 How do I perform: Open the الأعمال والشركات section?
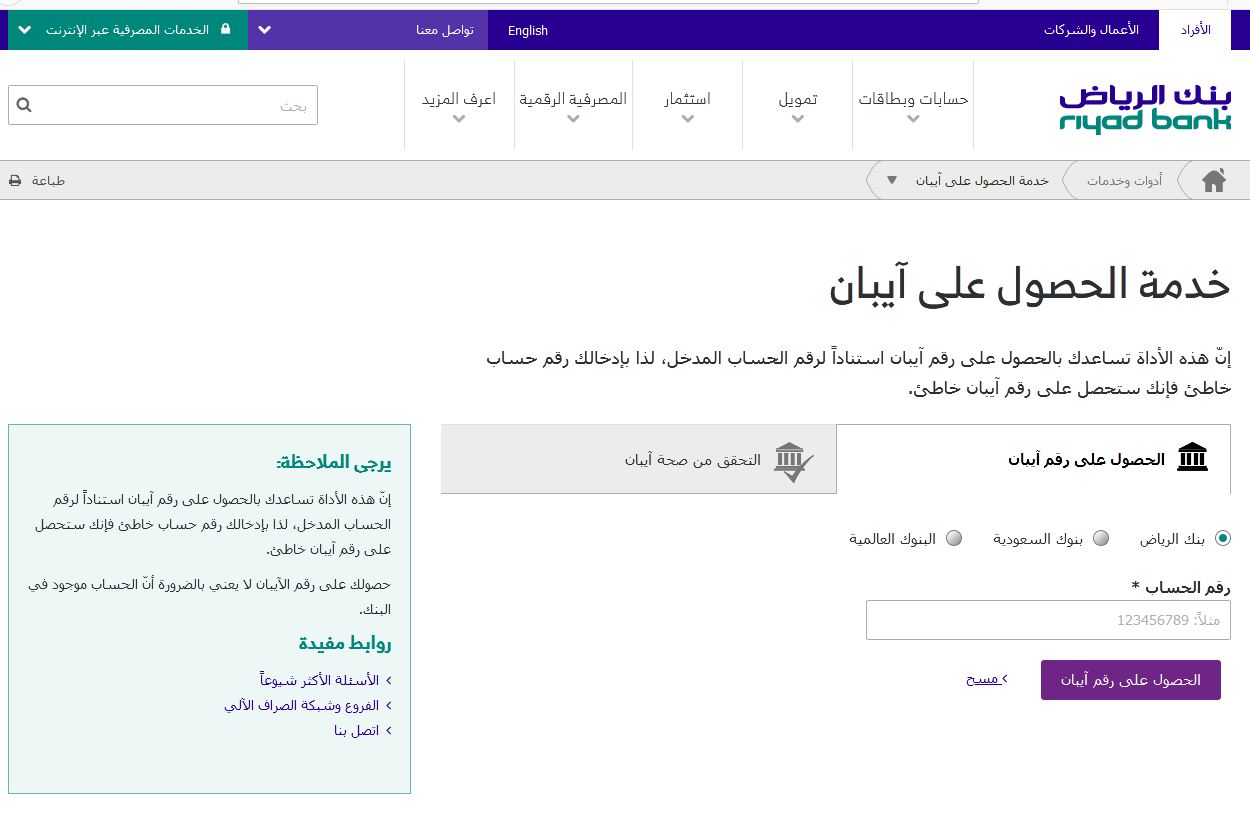(1091, 30)
